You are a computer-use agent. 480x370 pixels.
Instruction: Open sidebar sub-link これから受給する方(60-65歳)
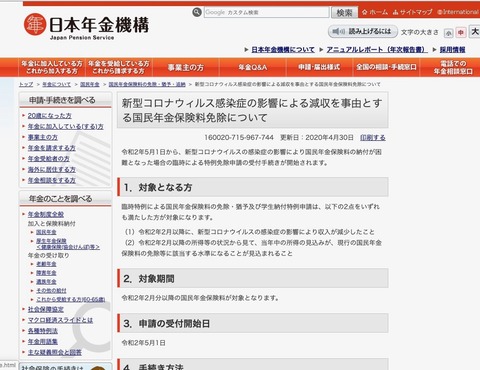click(70, 300)
